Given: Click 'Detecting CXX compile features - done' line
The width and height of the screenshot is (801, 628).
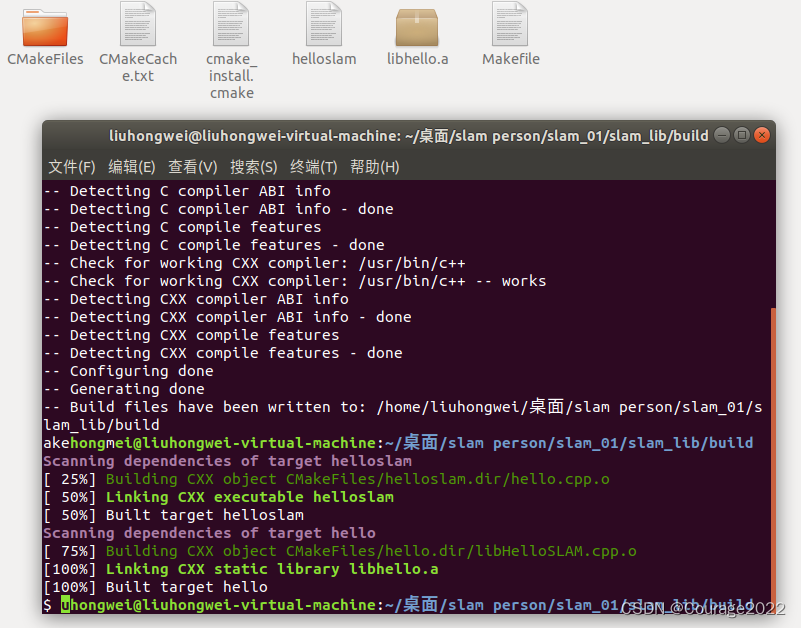Looking at the screenshot, I should (223, 353).
